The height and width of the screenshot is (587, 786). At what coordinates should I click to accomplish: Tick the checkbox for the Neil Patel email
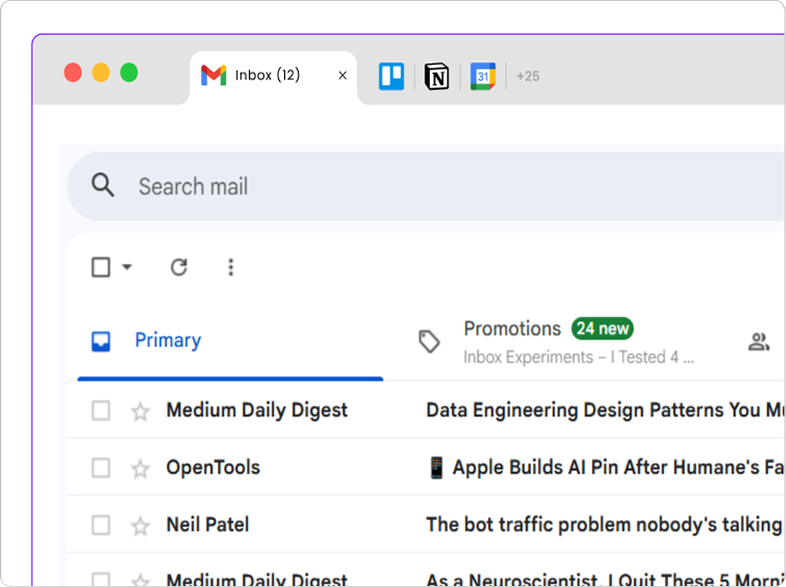click(101, 525)
